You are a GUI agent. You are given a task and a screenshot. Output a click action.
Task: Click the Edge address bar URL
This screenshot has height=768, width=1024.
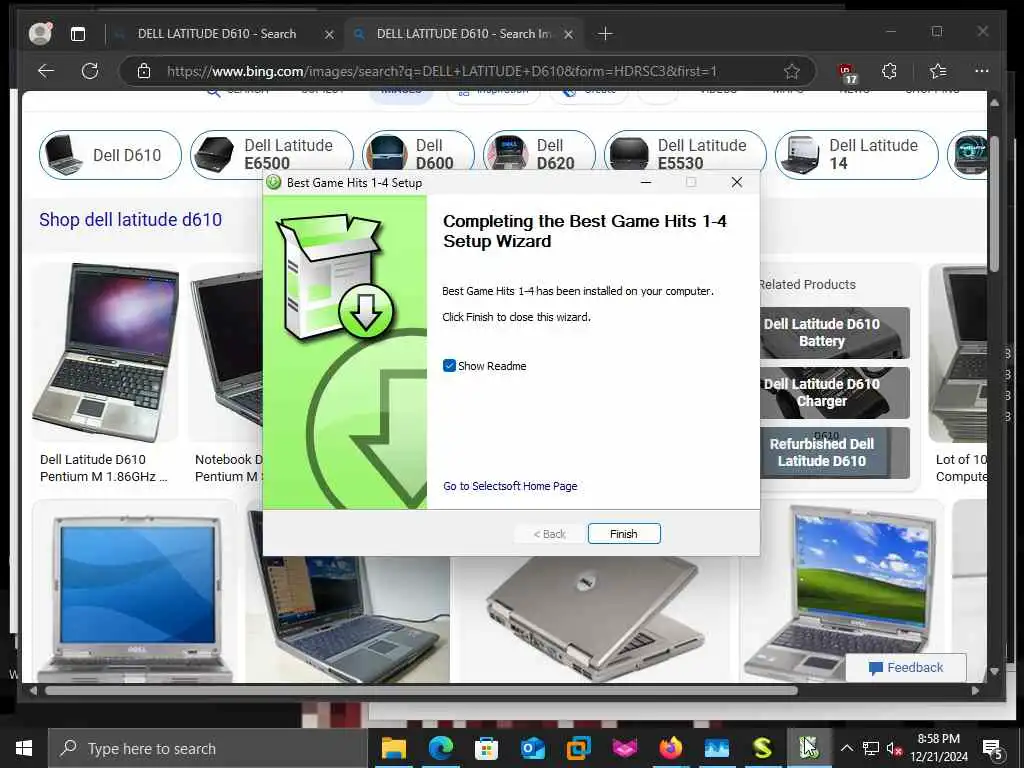tap(441, 71)
